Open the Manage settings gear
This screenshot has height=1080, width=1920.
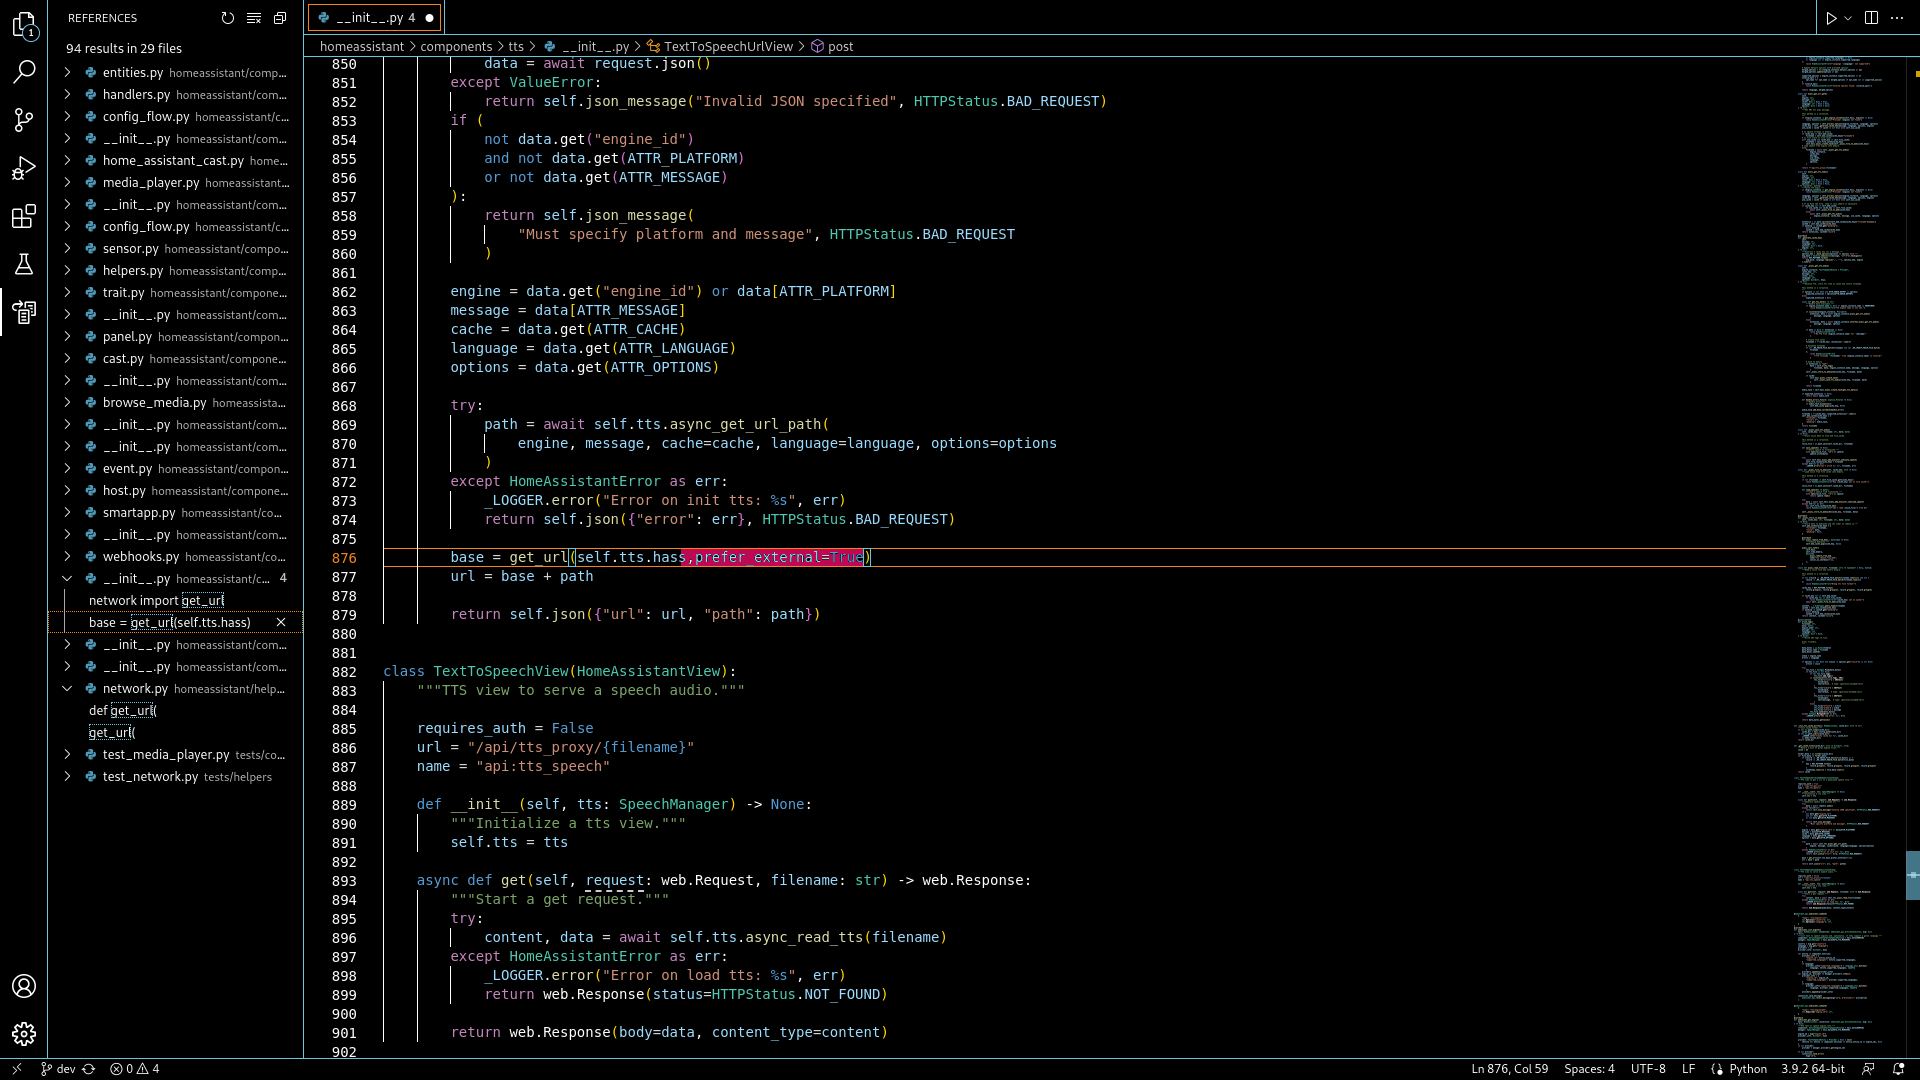tap(24, 1034)
